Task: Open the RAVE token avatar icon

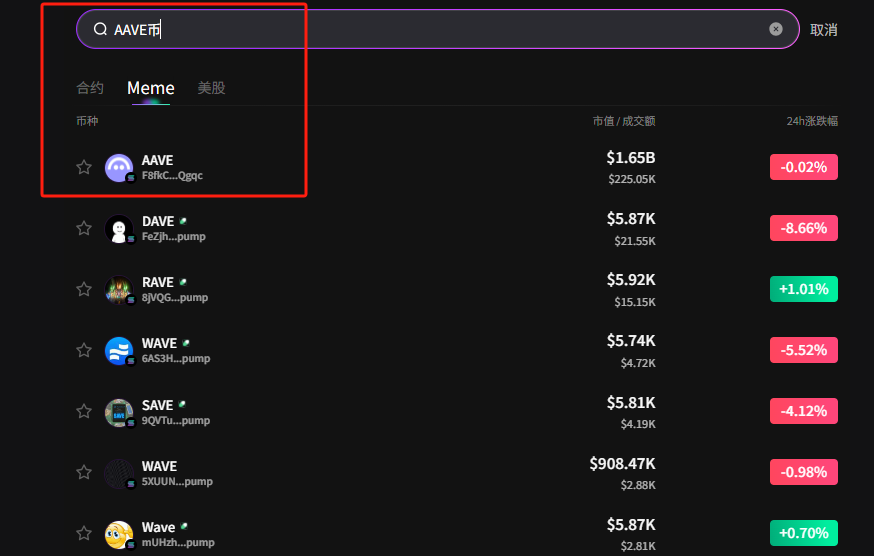Action: click(x=119, y=290)
